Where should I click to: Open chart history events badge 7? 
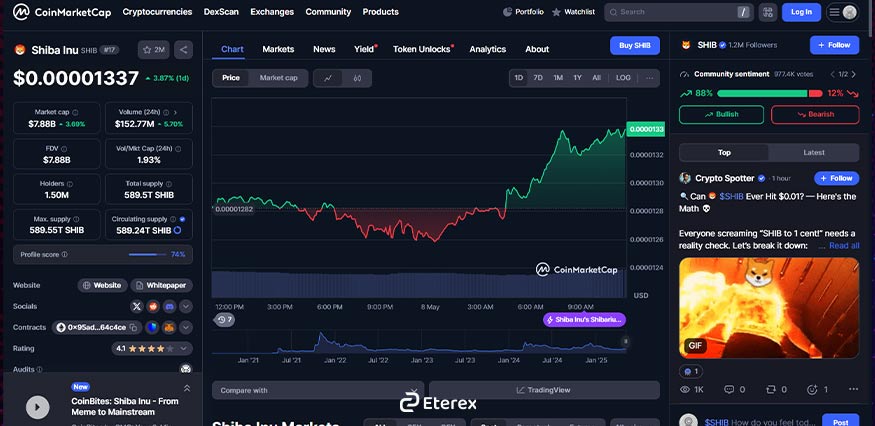pyautogui.click(x=224, y=320)
